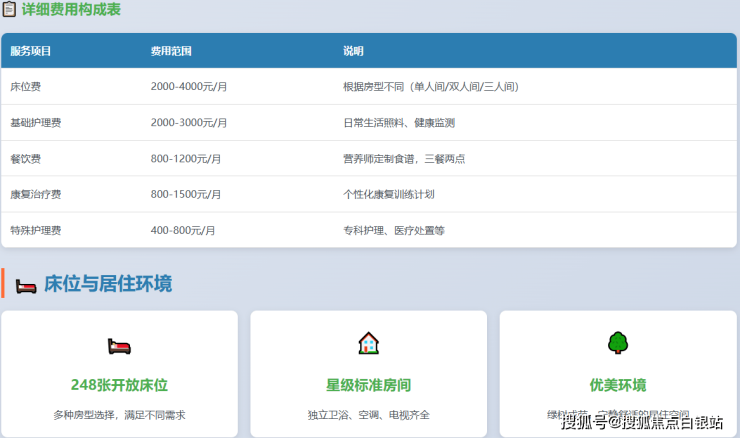Image resolution: width=740 pixels, height=438 pixels.
Task: Click the 特殊护理费 price 400-800元/月
Action: (x=183, y=231)
